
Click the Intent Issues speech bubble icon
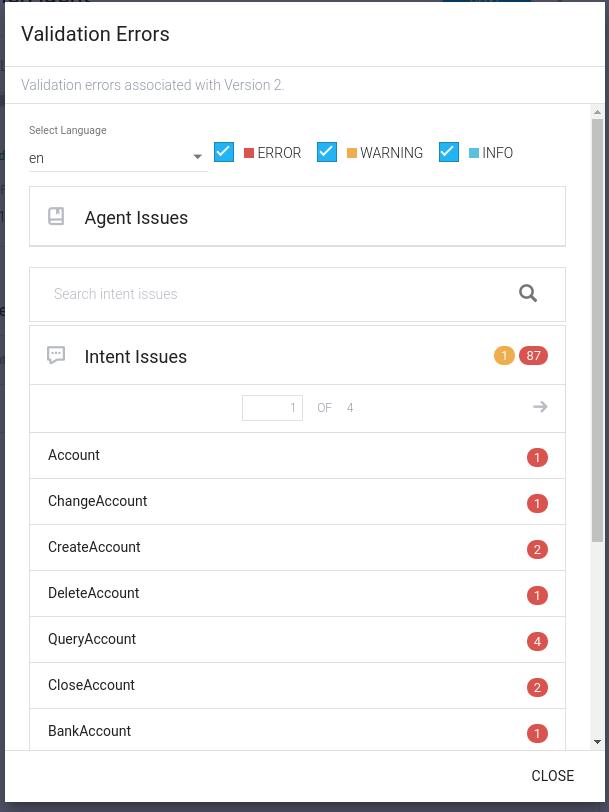(56, 355)
